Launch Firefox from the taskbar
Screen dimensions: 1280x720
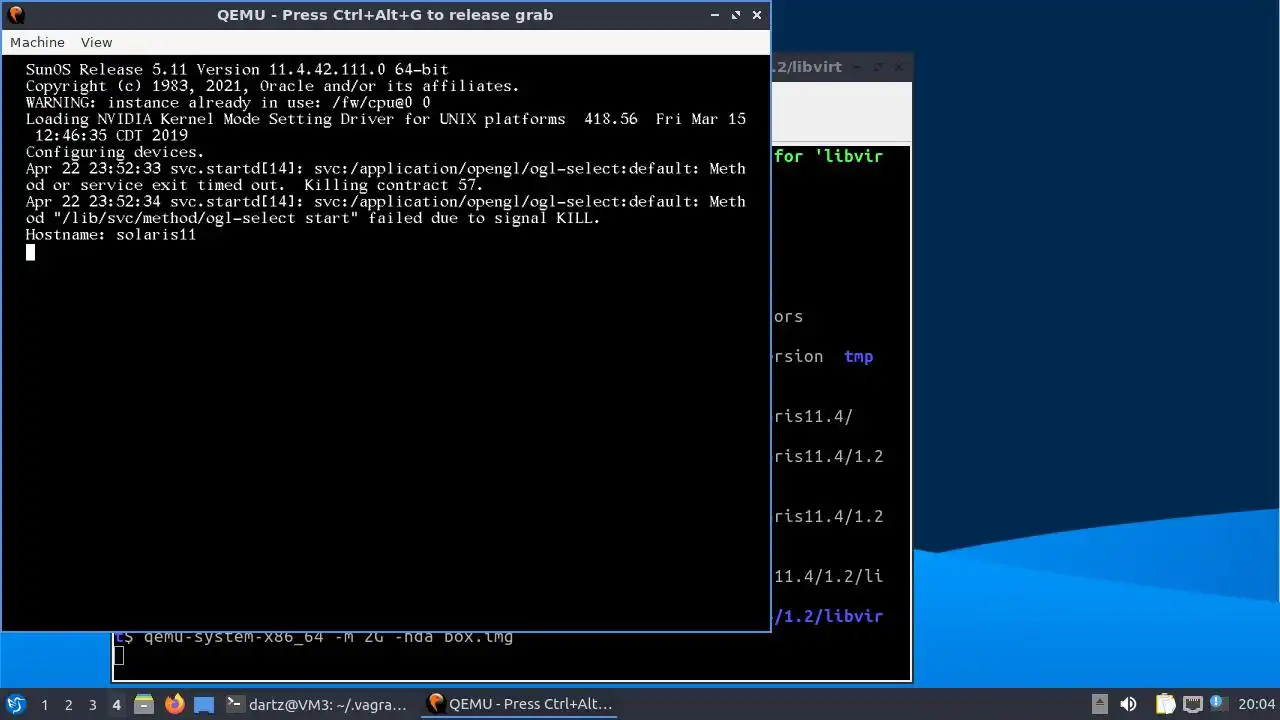174,704
